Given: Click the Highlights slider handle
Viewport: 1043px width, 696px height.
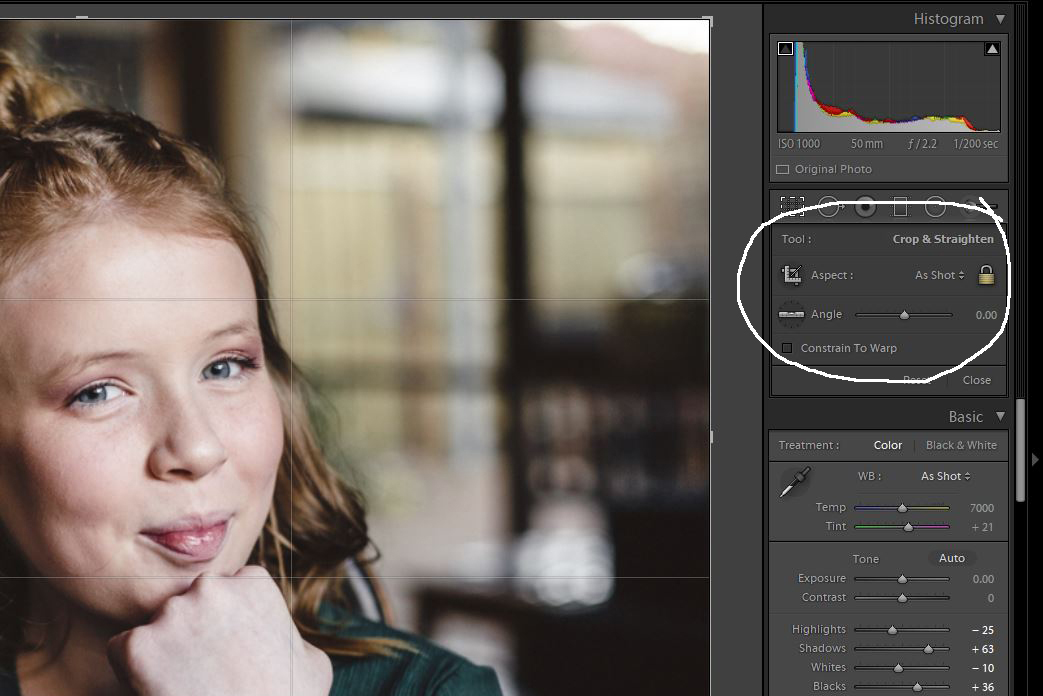Looking at the screenshot, I should (x=892, y=629).
